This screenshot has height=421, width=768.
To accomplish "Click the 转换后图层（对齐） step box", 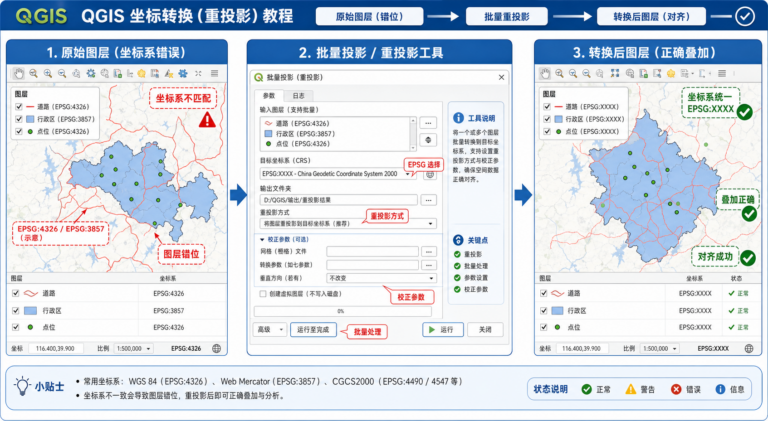I will (651, 17).
